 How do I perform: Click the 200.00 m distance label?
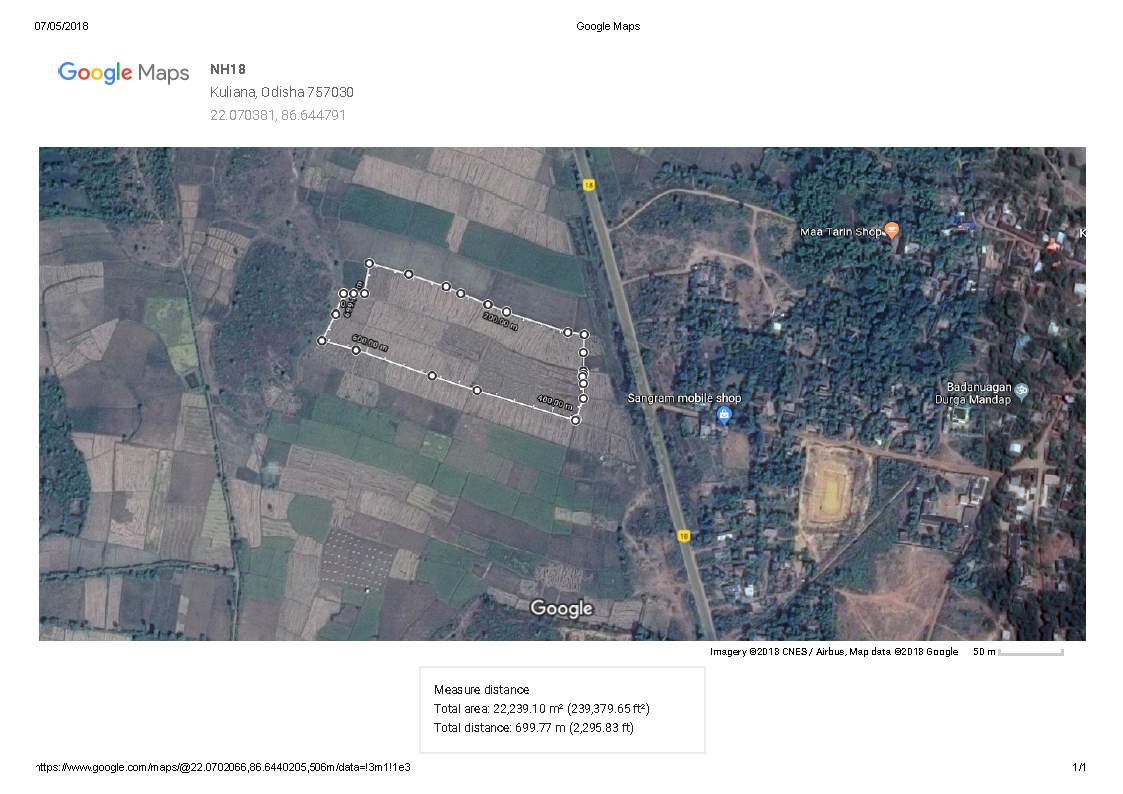[500, 321]
